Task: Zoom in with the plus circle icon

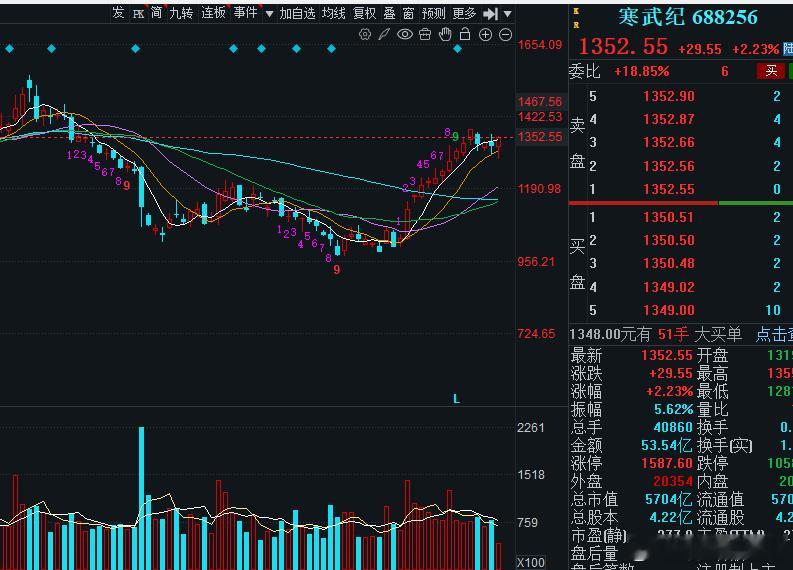Action: [485, 34]
